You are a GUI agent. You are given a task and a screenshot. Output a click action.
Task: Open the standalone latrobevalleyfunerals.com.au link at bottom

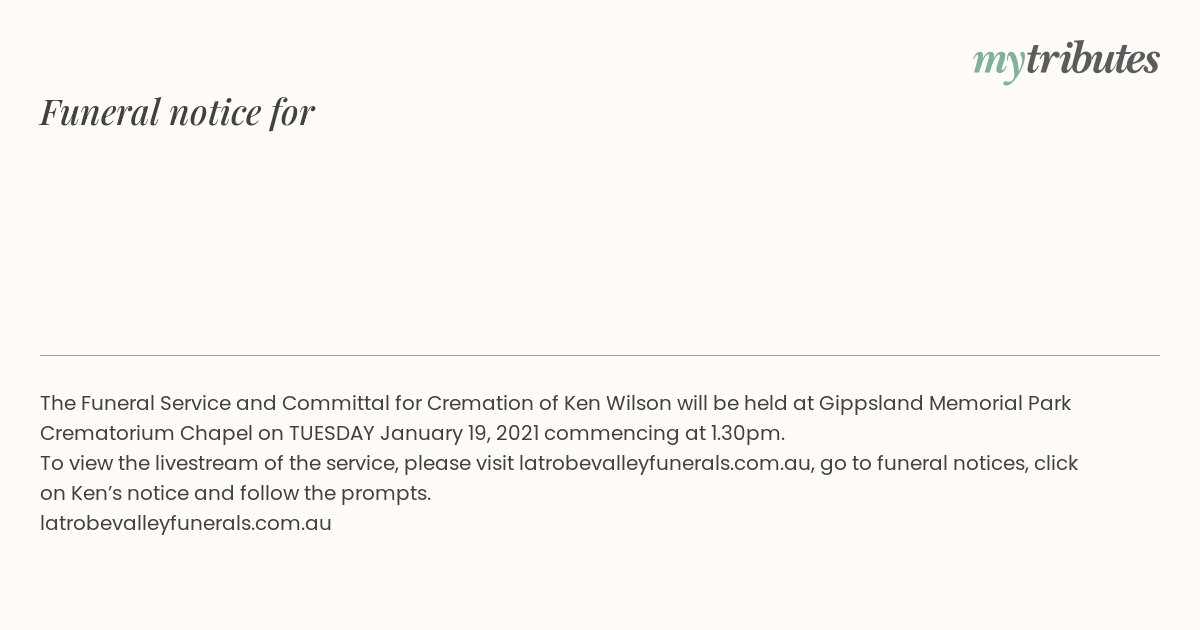[x=186, y=523]
